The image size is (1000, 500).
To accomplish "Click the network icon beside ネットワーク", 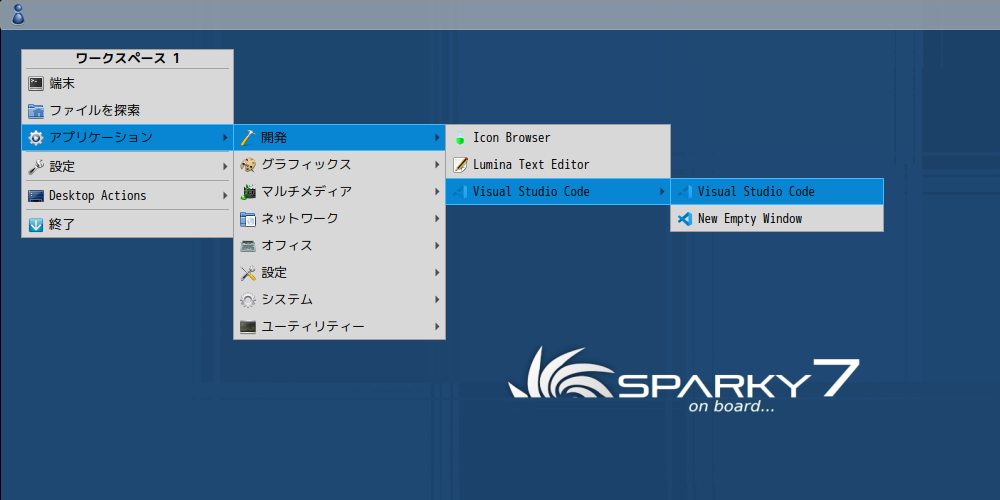I will pos(247,219).
